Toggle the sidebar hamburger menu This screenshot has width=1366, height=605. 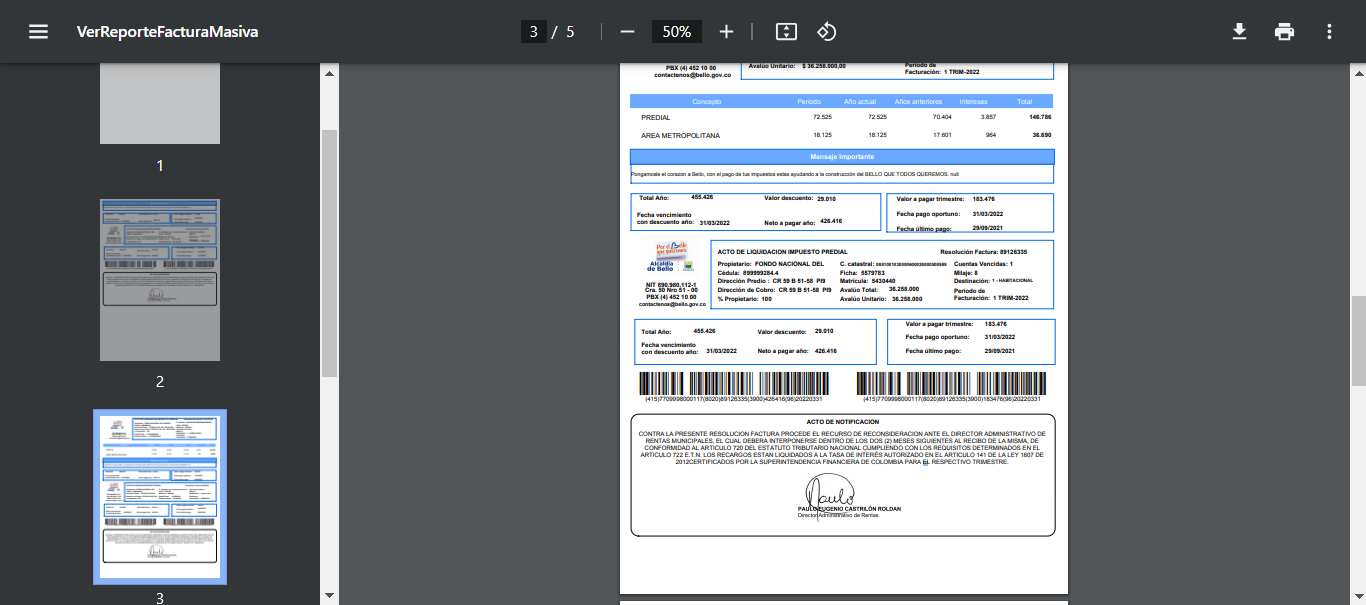(38, 31)
